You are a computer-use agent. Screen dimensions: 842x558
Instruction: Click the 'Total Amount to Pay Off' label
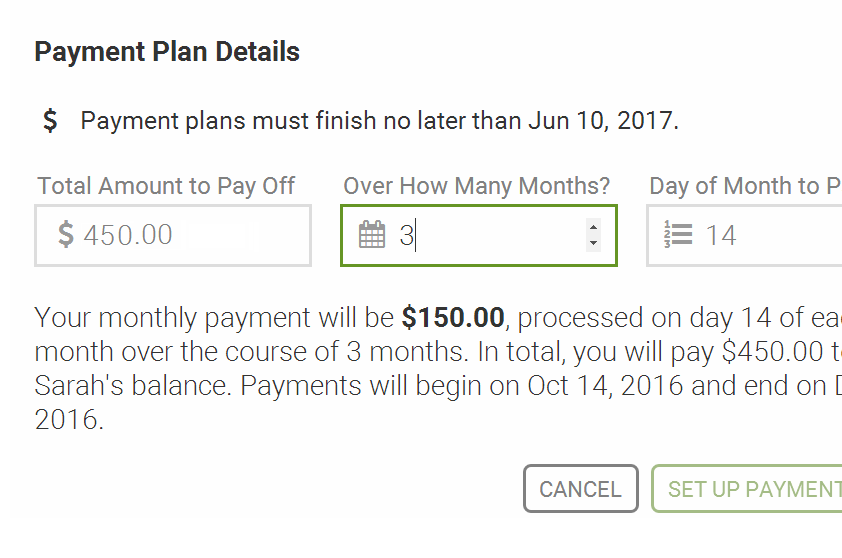coord(166,186)
